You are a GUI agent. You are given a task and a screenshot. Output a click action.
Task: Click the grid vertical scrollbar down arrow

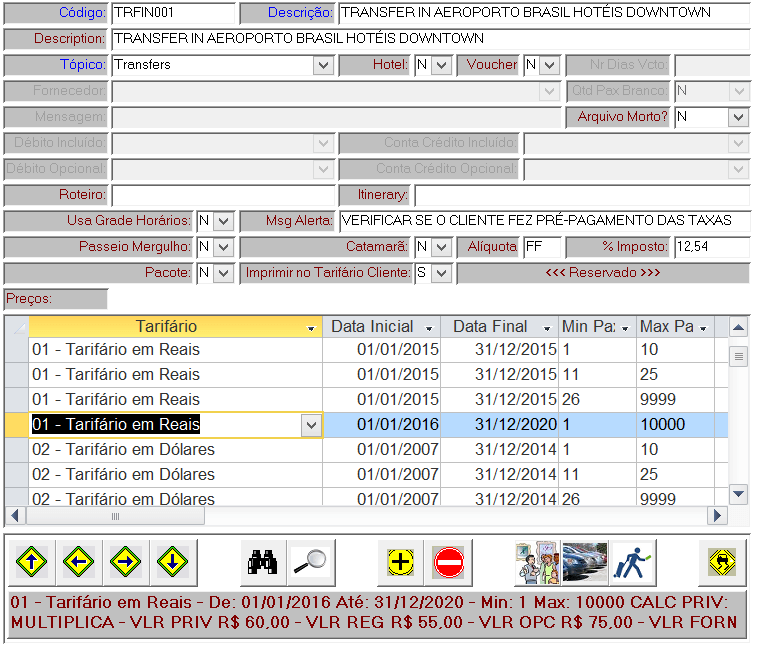tap(738, 493)
